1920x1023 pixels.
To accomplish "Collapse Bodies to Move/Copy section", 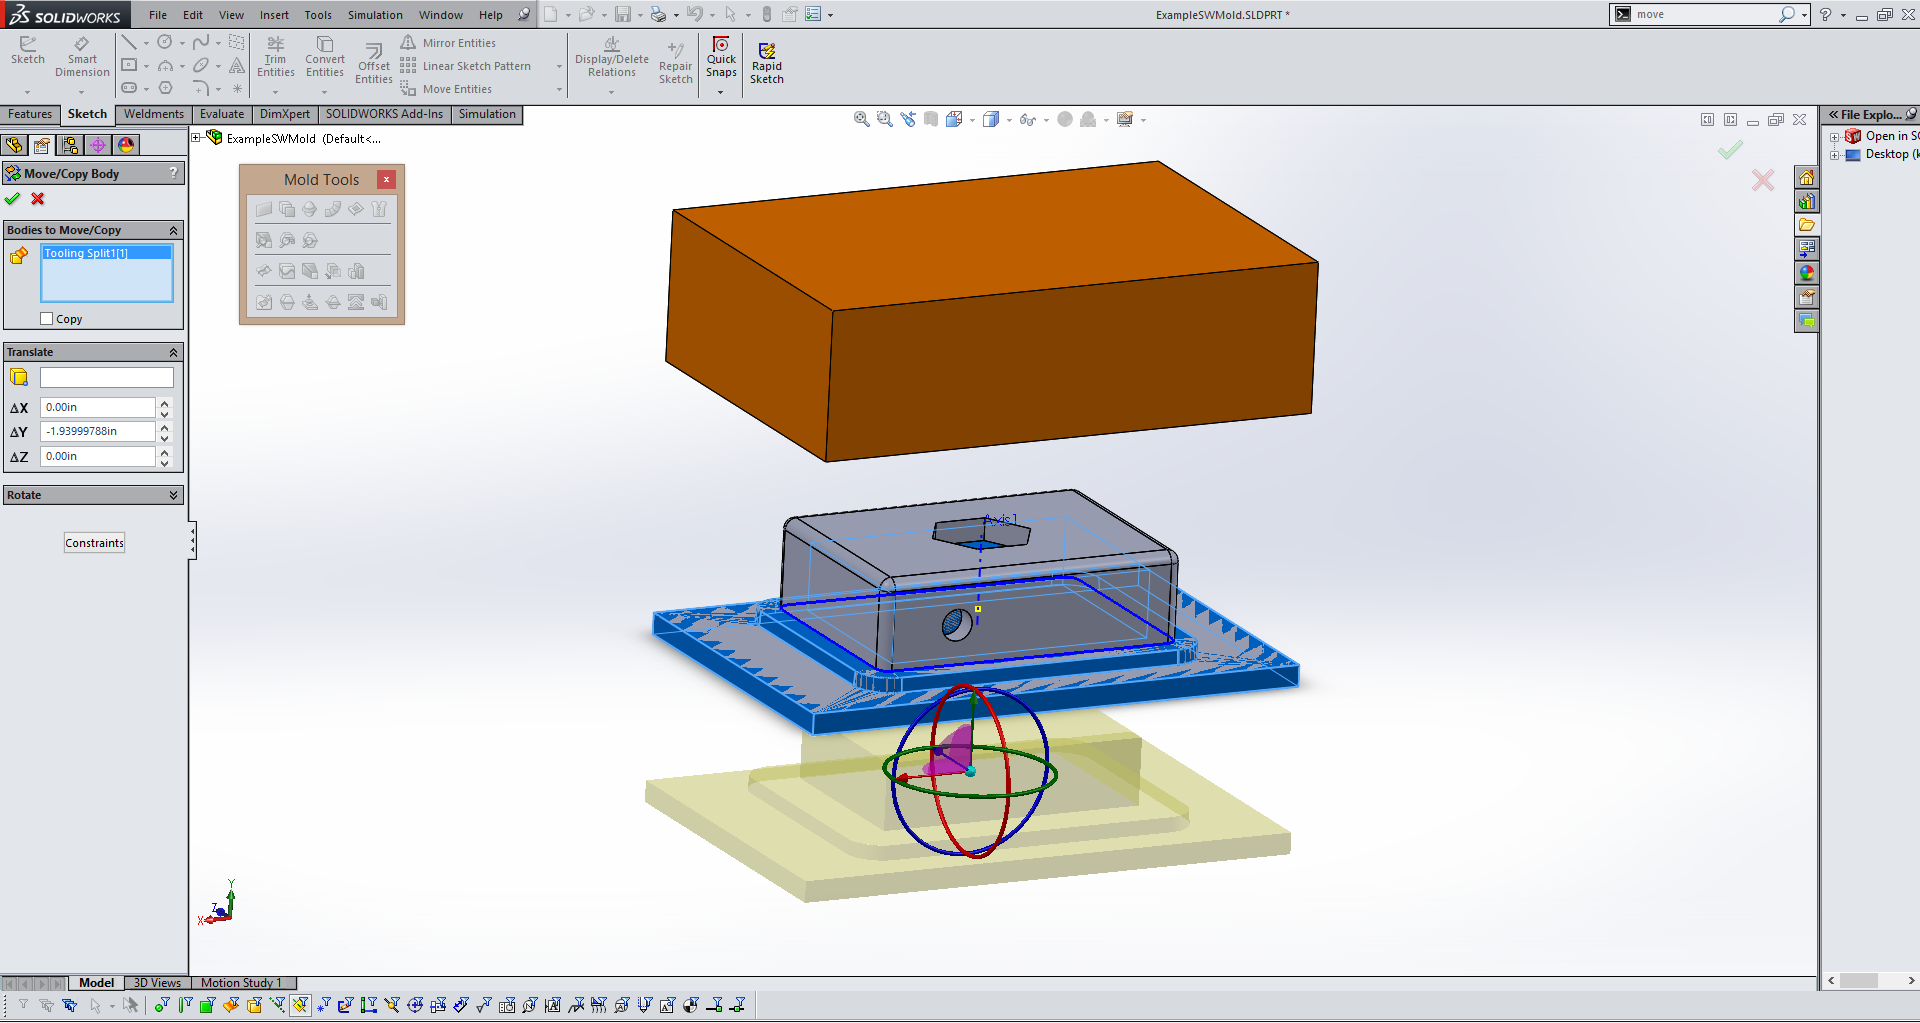I will pyautogui.click(x=173, y=230).
